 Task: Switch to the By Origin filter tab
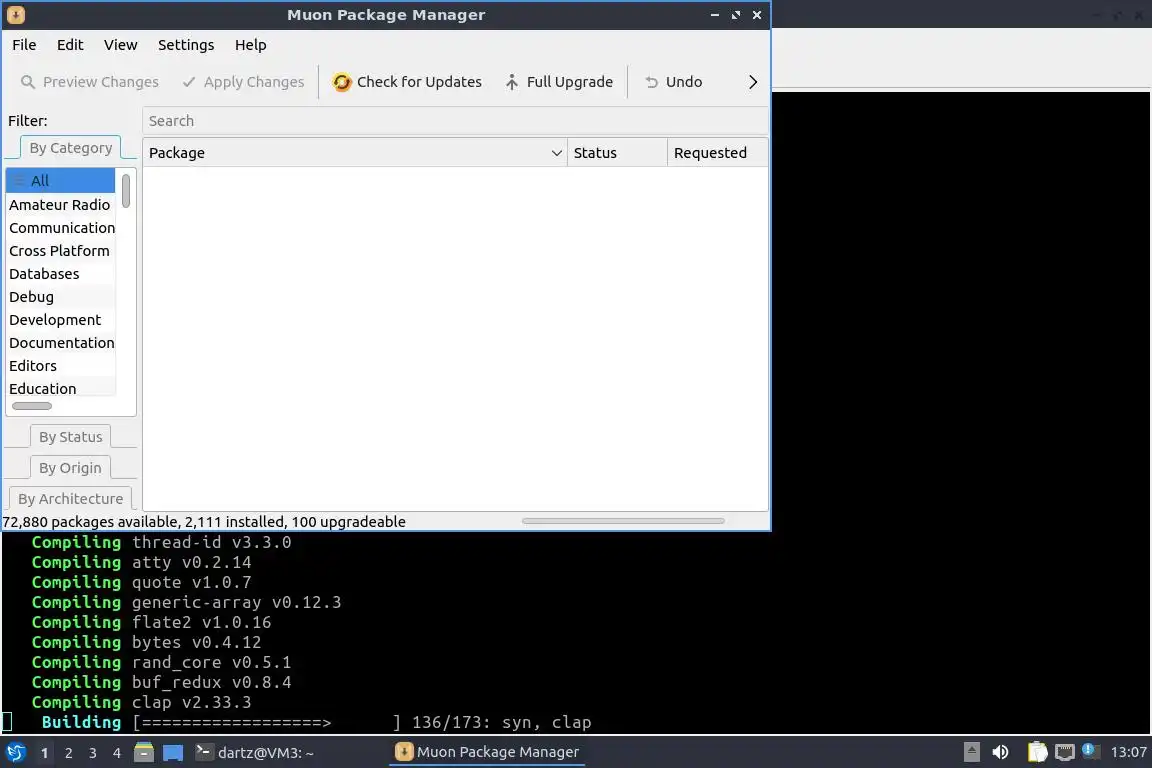71,468
